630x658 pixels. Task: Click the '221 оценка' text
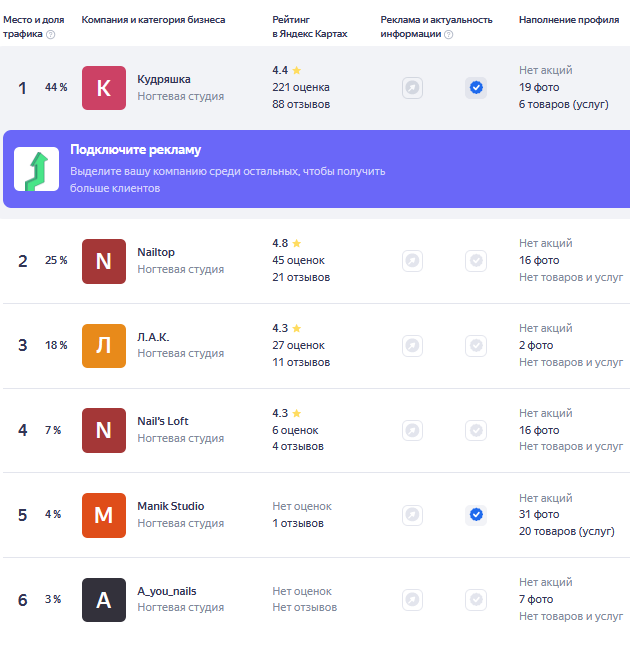(301, 87)
